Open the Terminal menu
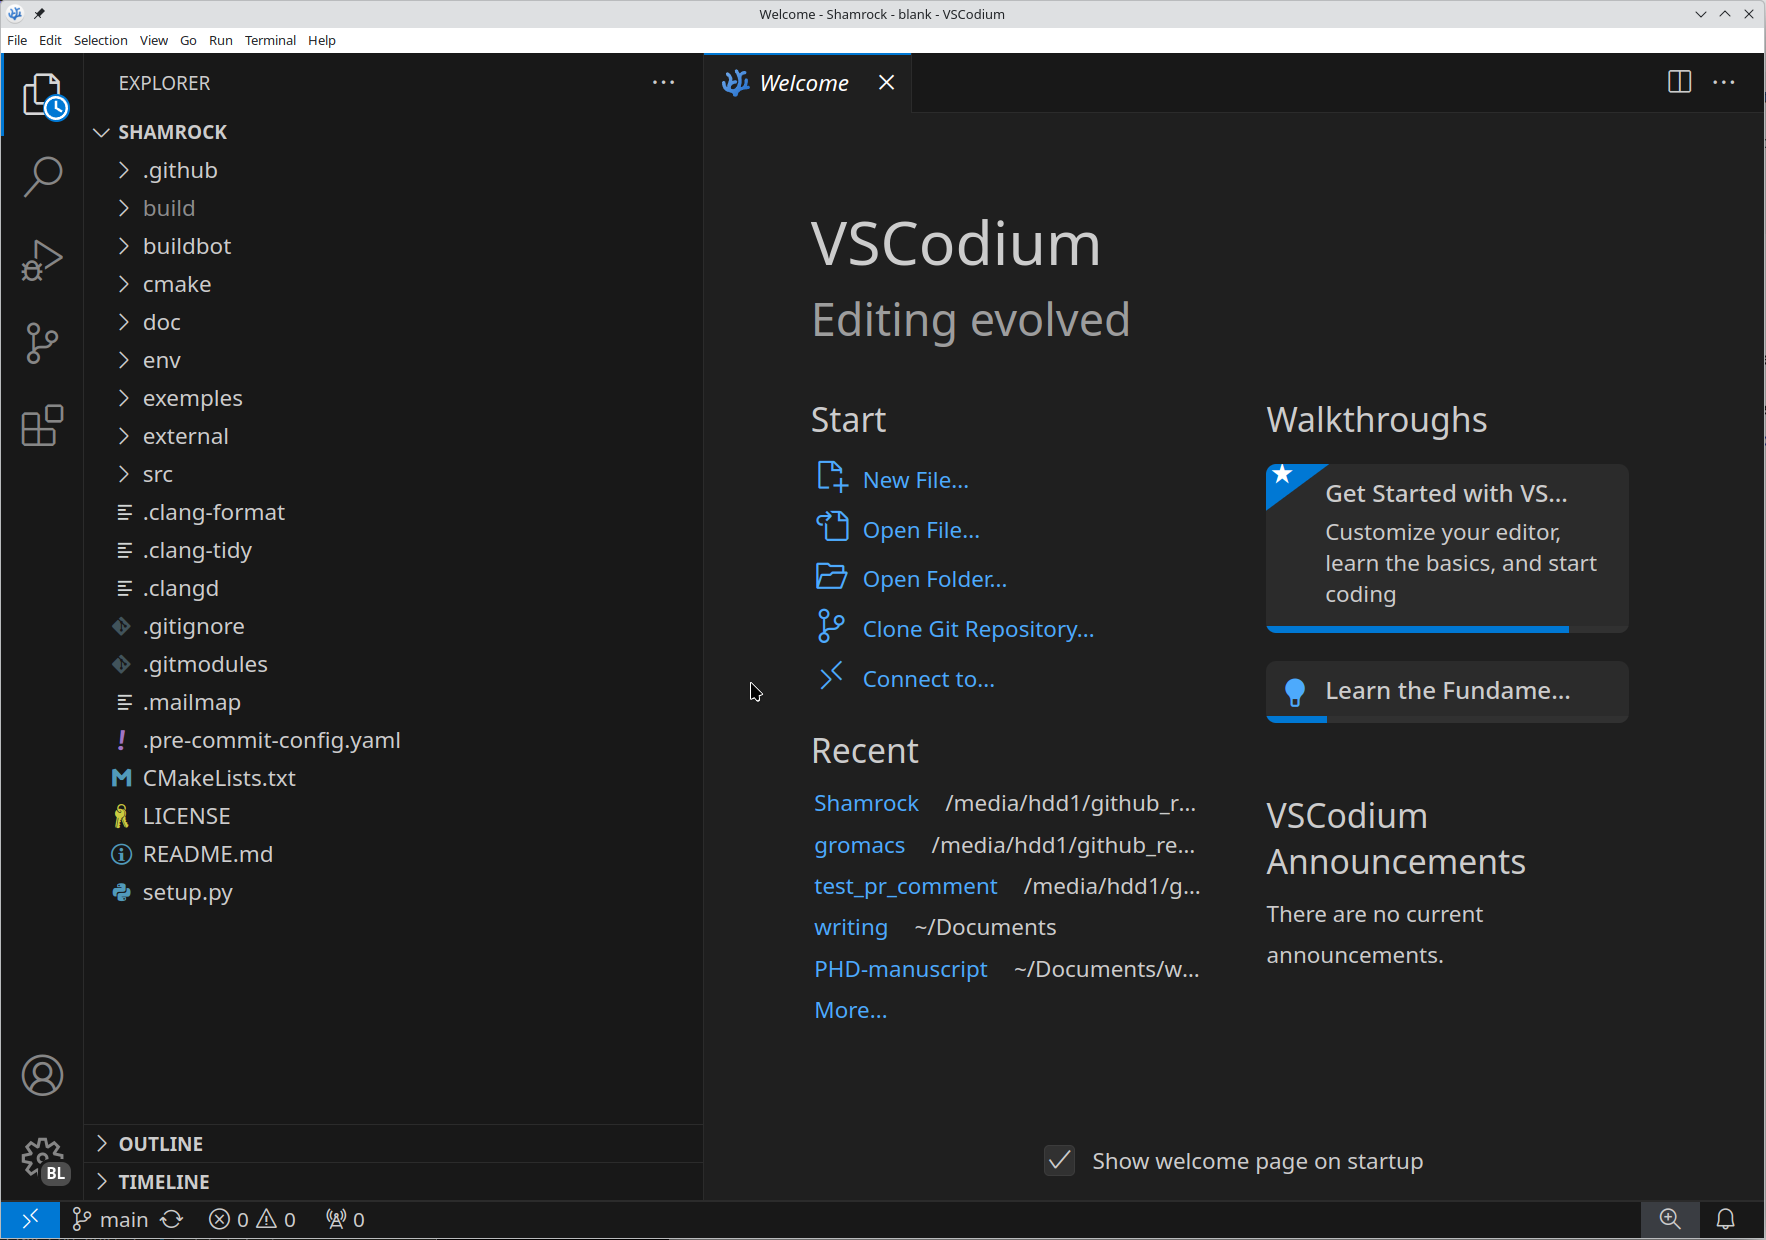Viewport: 1766px width, 1240px height. 270,40
